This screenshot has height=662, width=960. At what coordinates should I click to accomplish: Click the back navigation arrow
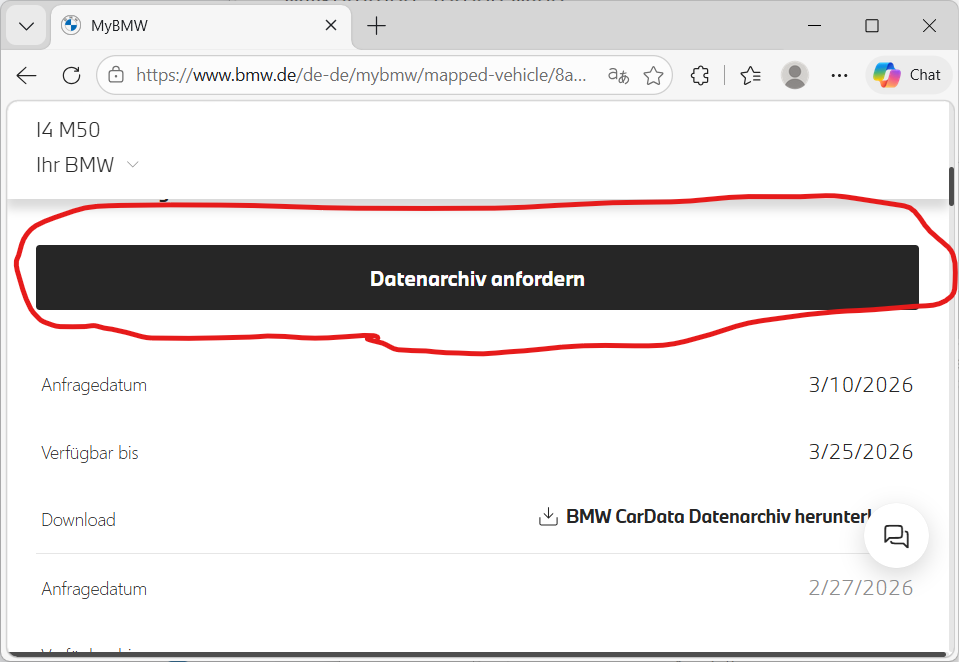[26, 75]
